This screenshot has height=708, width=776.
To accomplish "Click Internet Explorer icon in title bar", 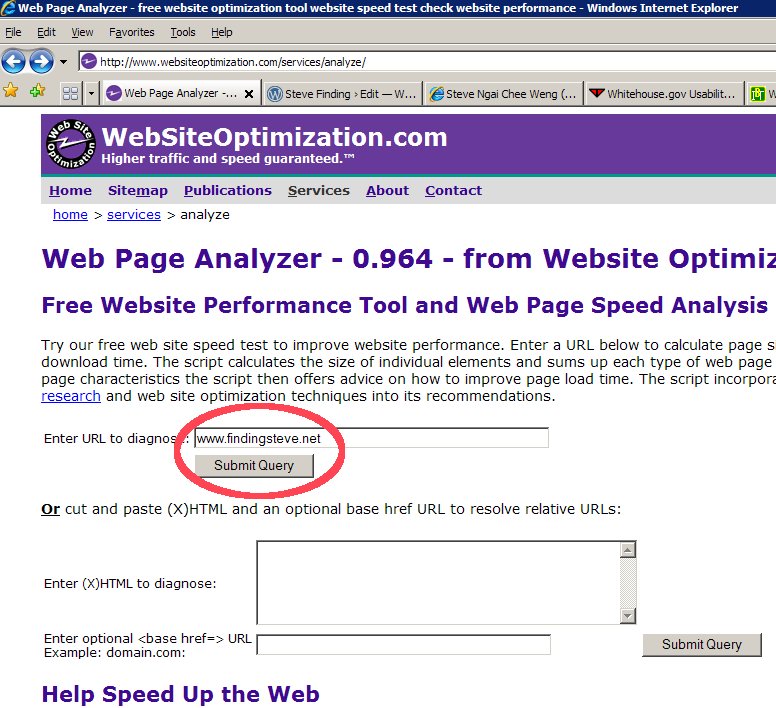I will point(7,8).
